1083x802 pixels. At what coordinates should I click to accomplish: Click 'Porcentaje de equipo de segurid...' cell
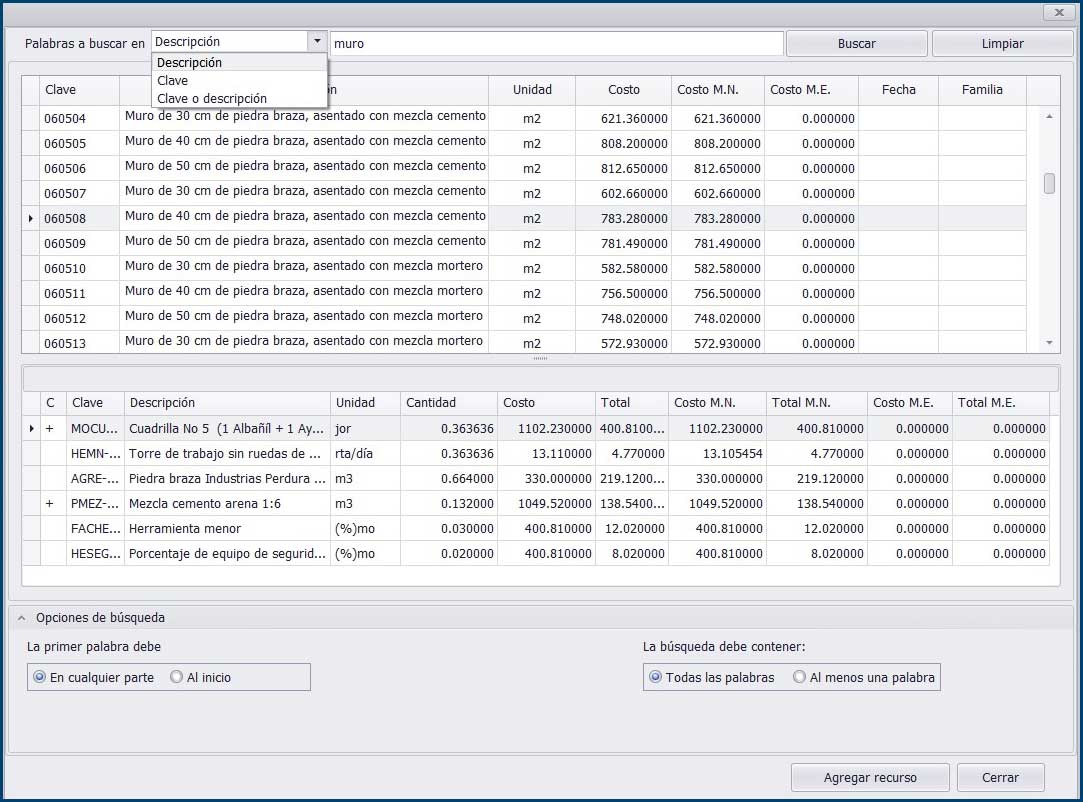coord(227,553)
